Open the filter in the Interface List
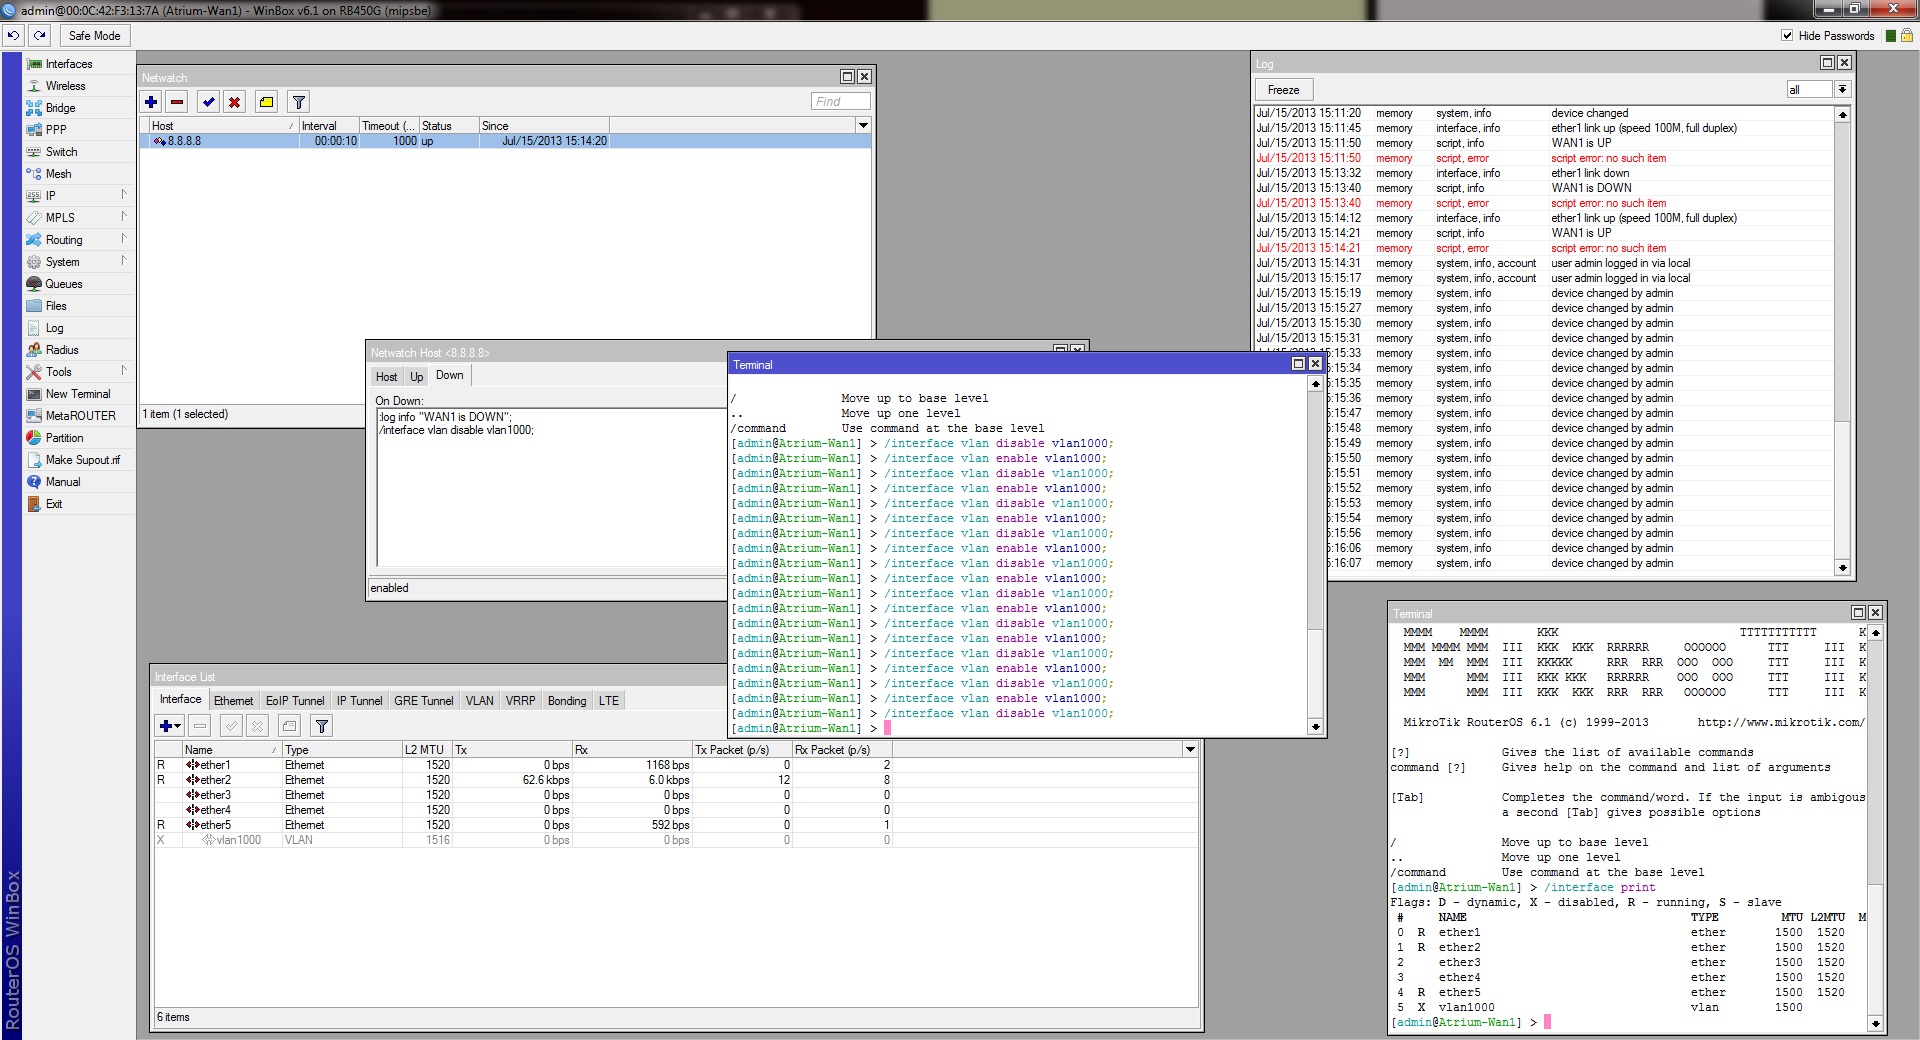 click(322, 726)
